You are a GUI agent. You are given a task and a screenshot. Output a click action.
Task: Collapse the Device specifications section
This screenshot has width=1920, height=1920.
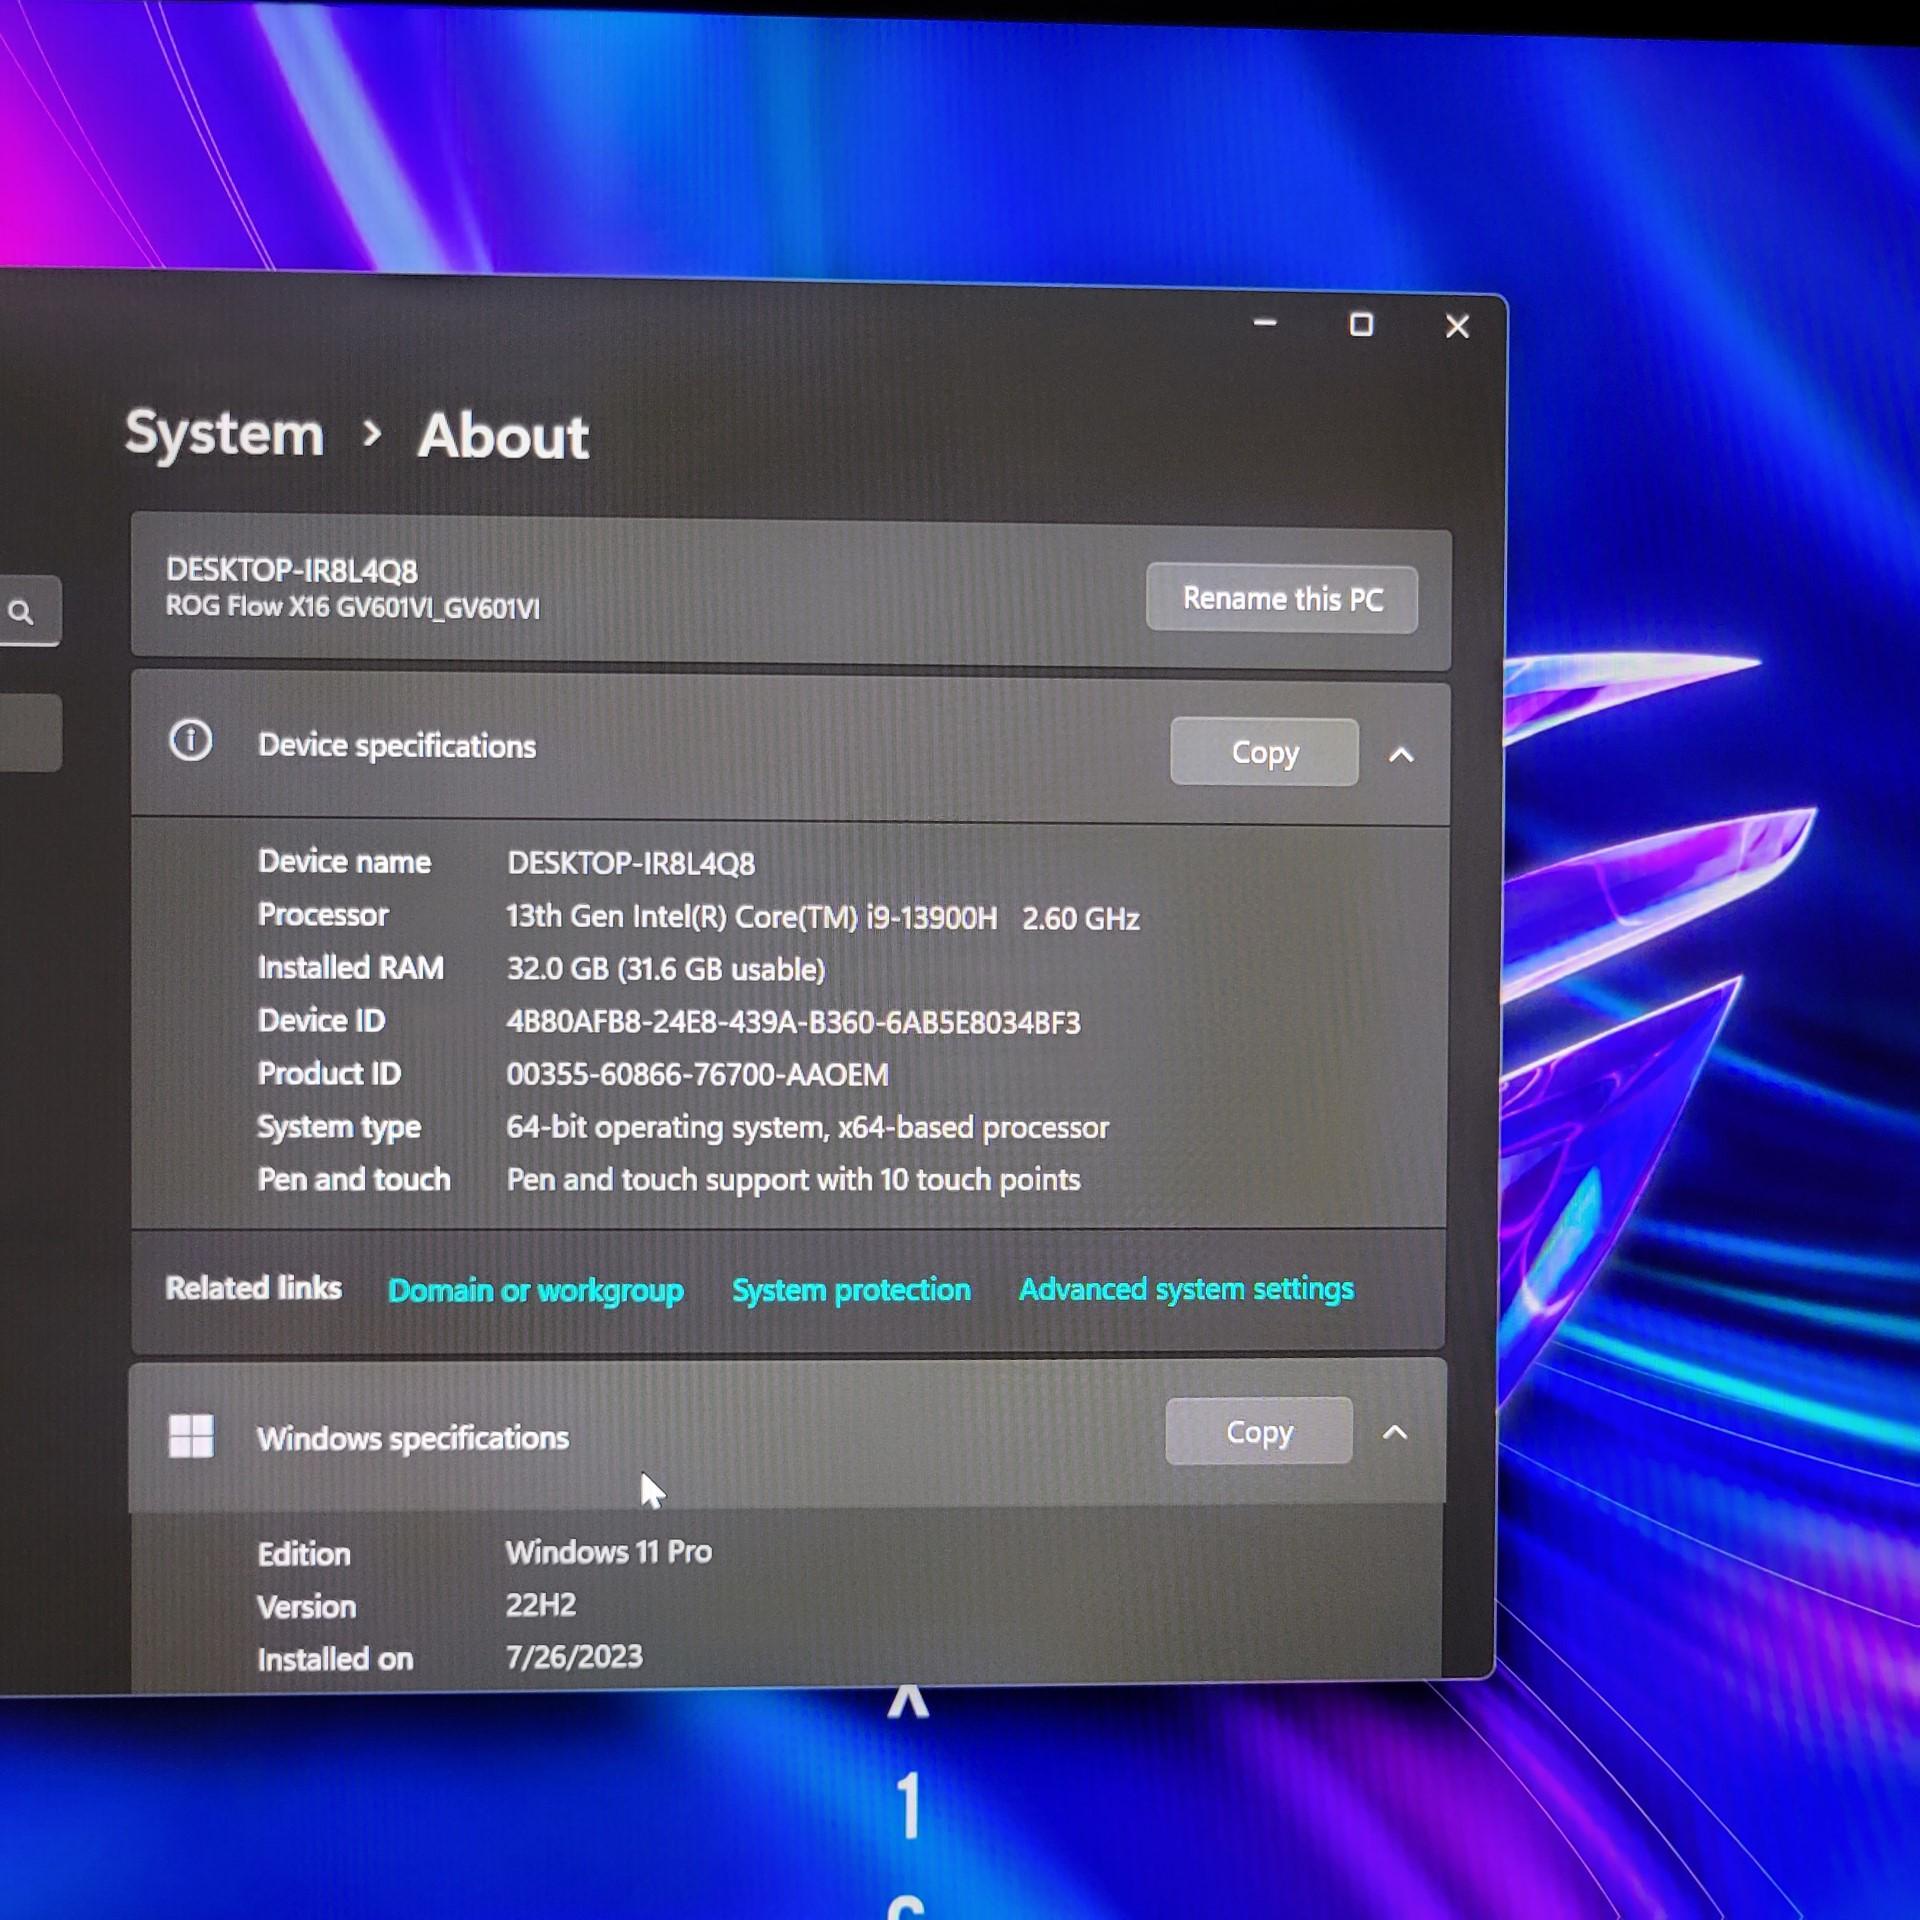pyautogui.click(x=1401, y=755)
